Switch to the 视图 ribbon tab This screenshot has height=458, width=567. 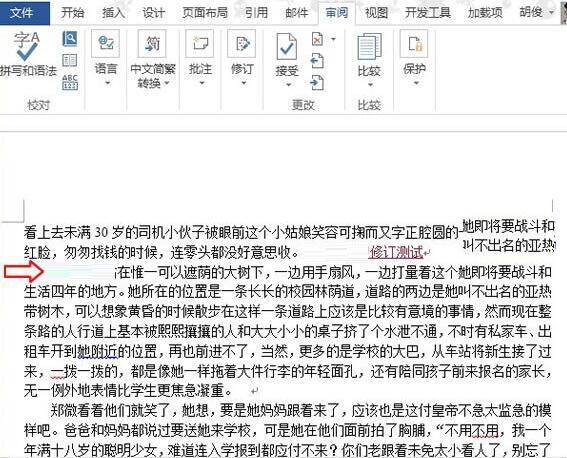click(376, 13)
